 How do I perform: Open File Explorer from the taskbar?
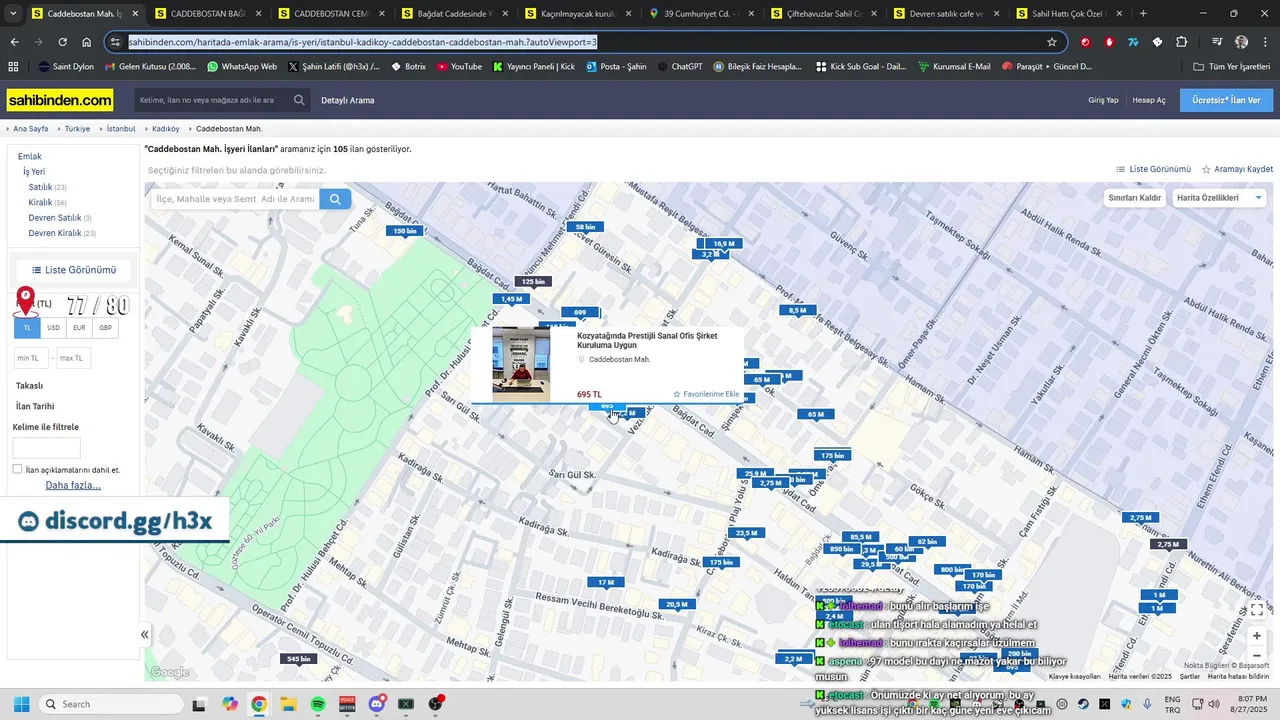[x=288, y=704]
